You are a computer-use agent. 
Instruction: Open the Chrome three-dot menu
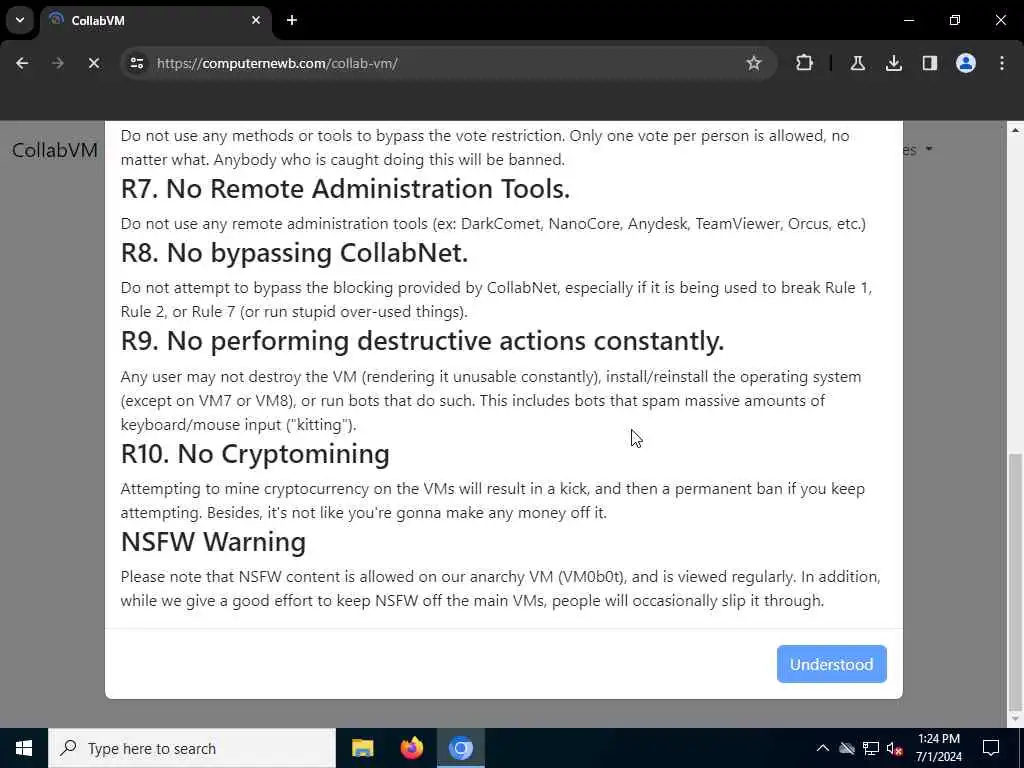(x=1002, y=63)
